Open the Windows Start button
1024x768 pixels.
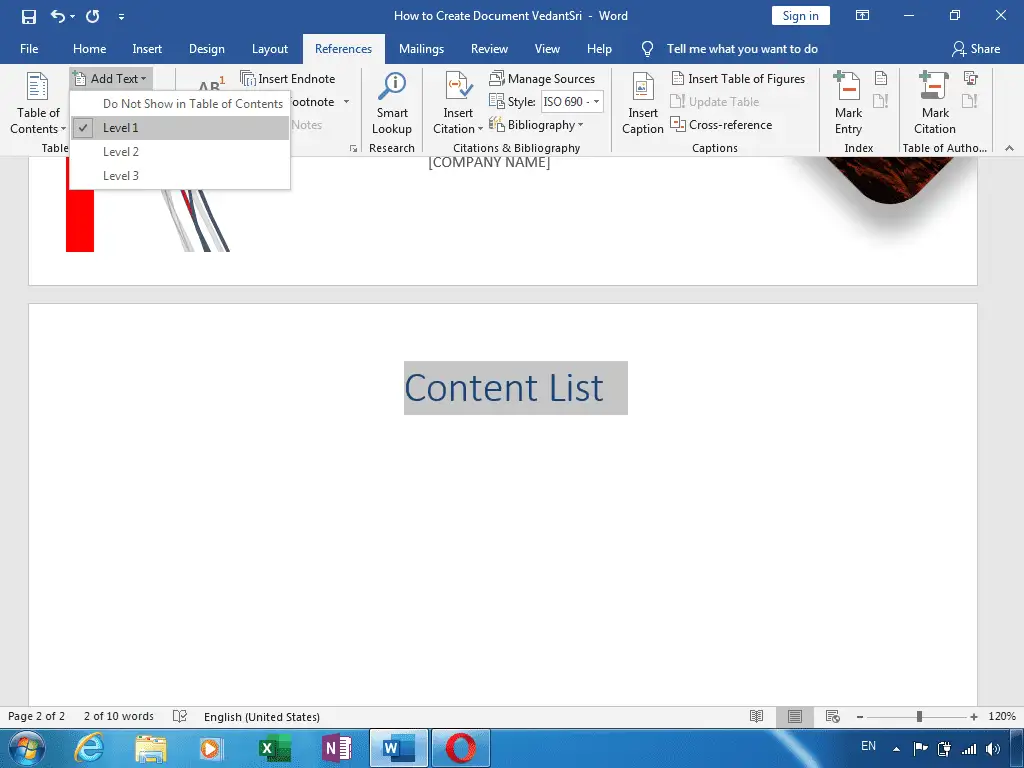tap(26, 748)
